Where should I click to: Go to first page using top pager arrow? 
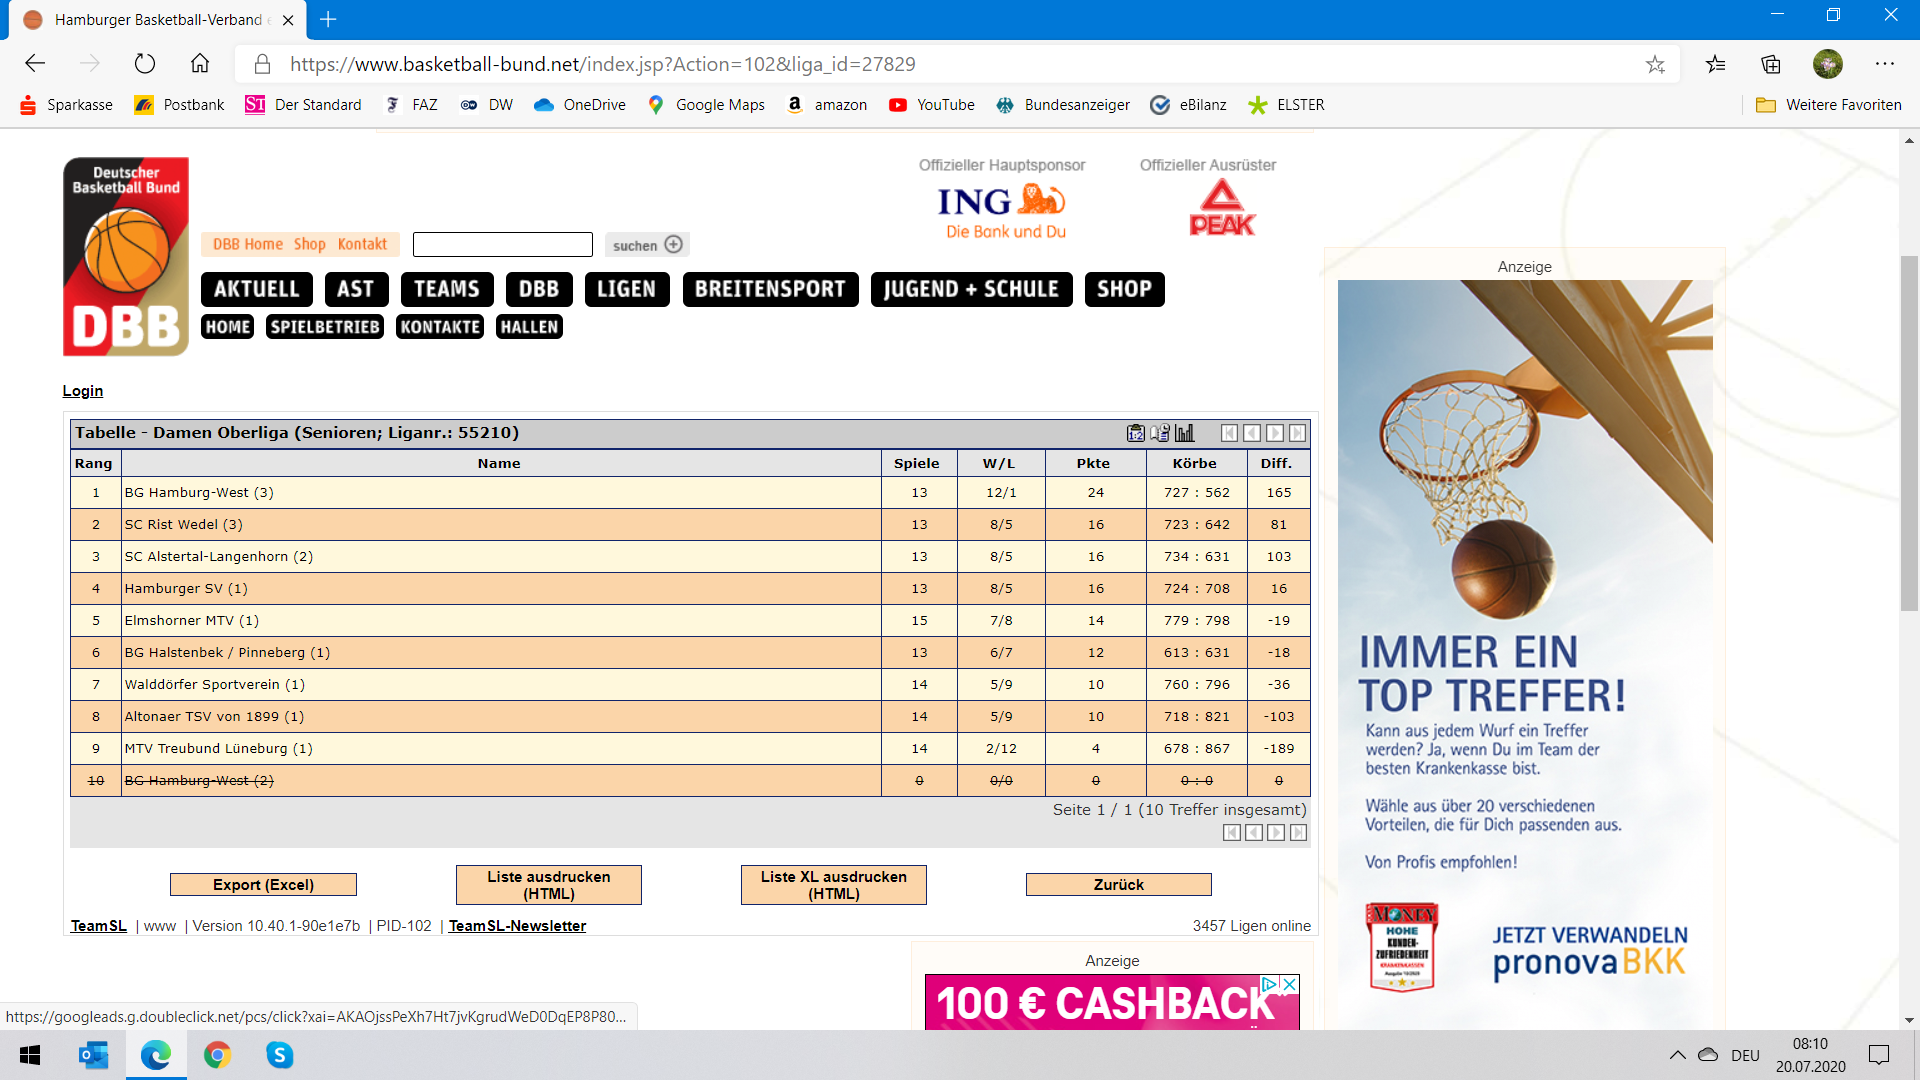(x=1229, y=433)
